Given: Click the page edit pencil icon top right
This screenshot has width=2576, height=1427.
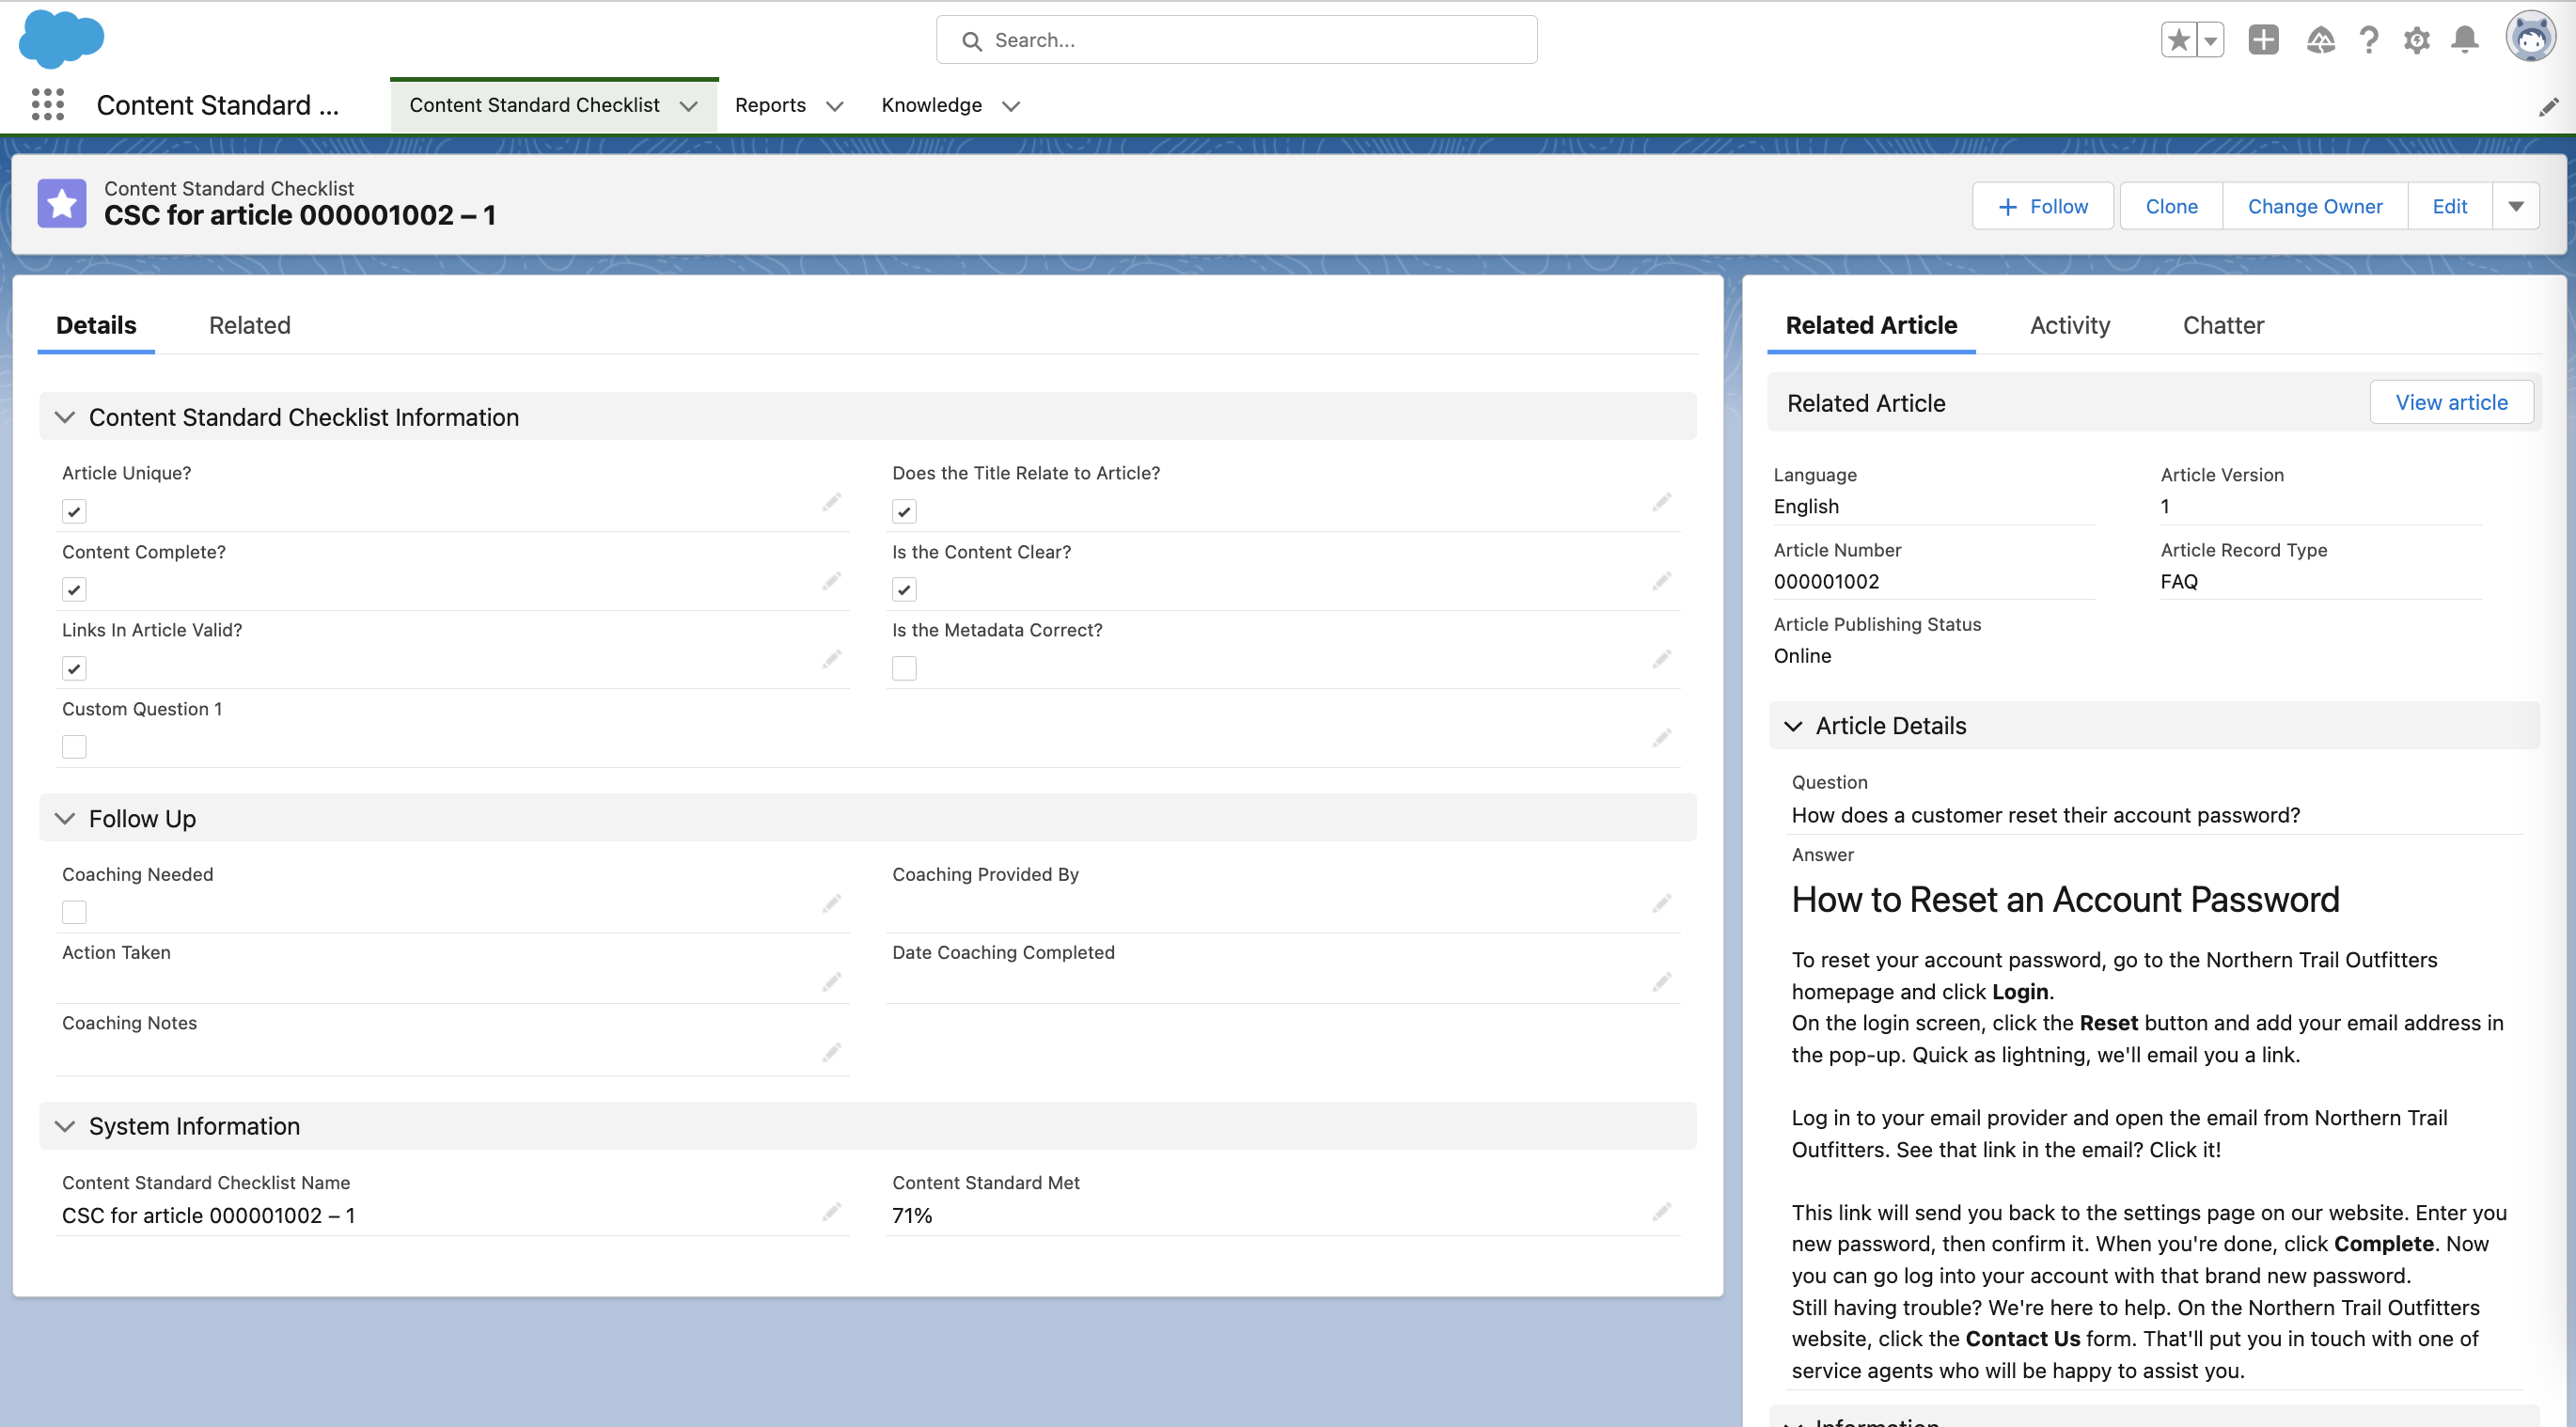Looking at the screenshot, I should point(2549,106).
